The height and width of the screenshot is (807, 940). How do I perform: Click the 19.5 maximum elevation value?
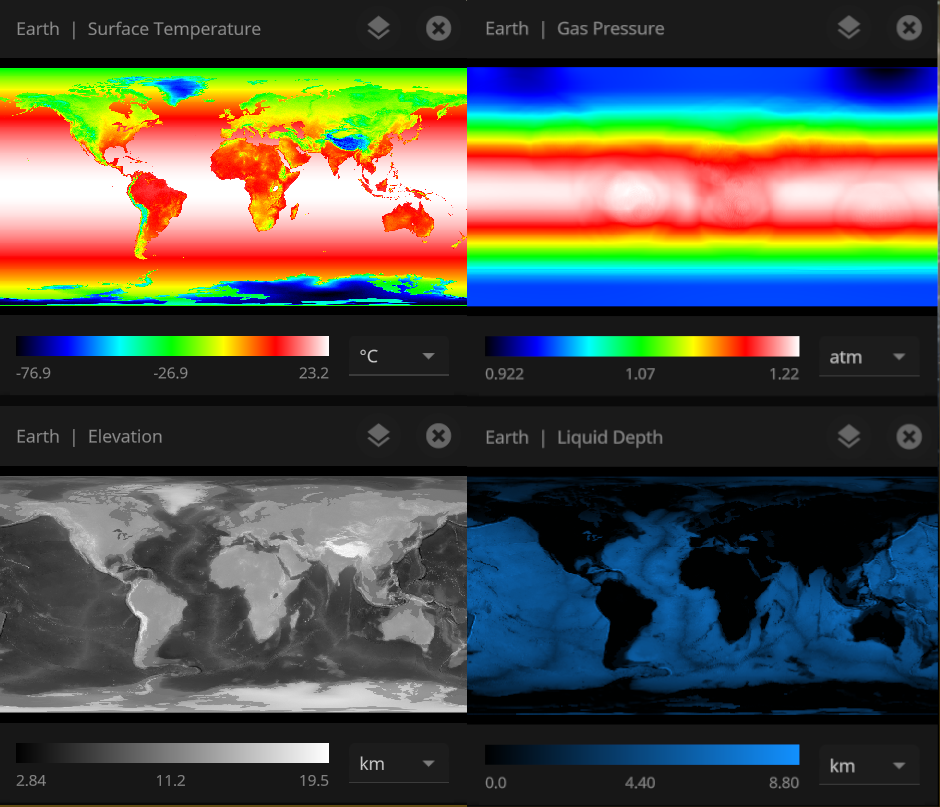pyautogui.click(x=314, y=781)
